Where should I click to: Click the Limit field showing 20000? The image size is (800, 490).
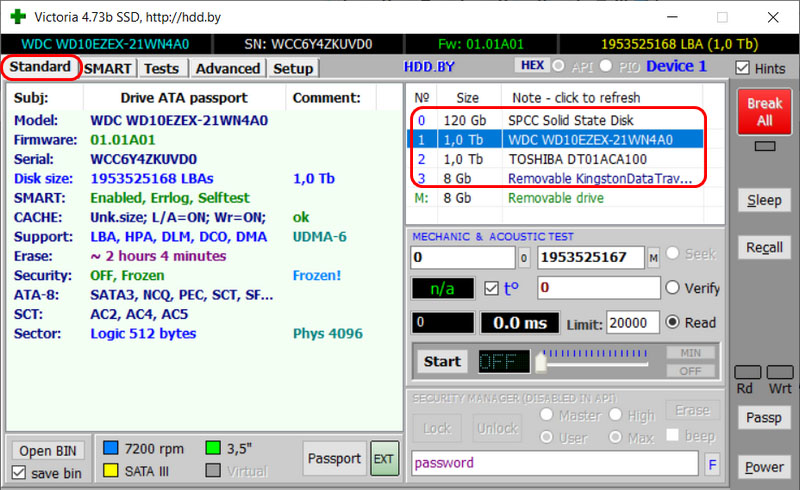(633, 323)
